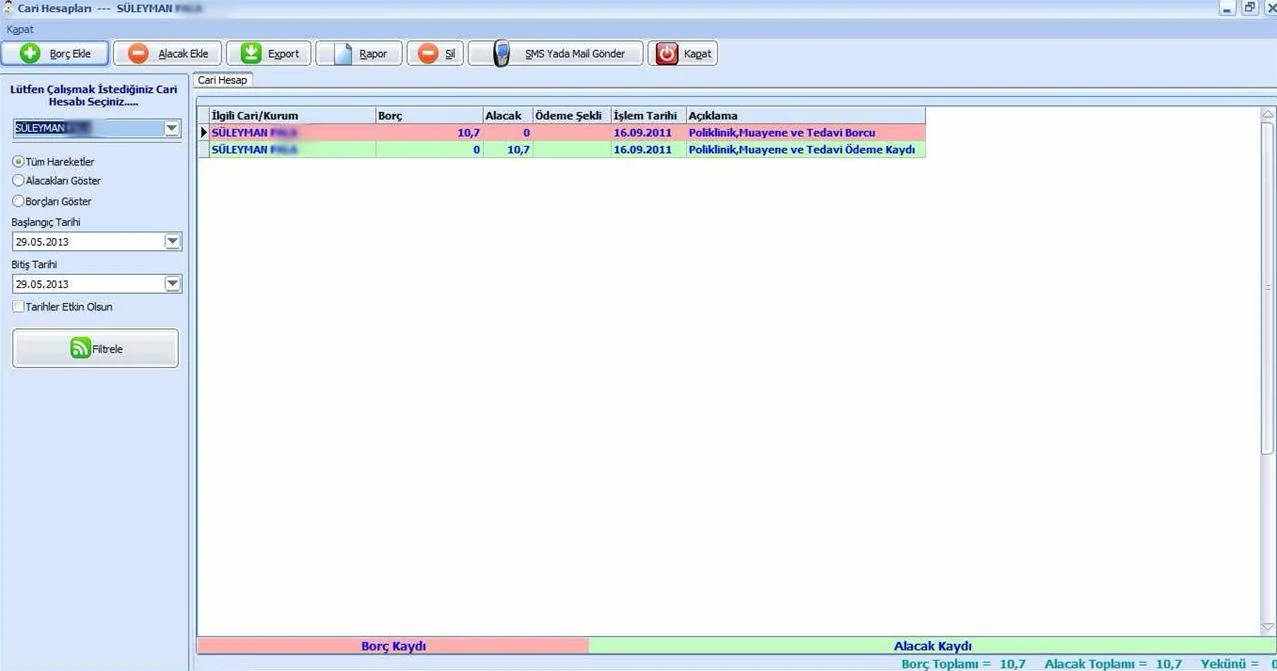Click the vertical scrollbar down arrow
This screenshot has width=1277, height=671.
pyautogui.click(x=1268, y=627)
